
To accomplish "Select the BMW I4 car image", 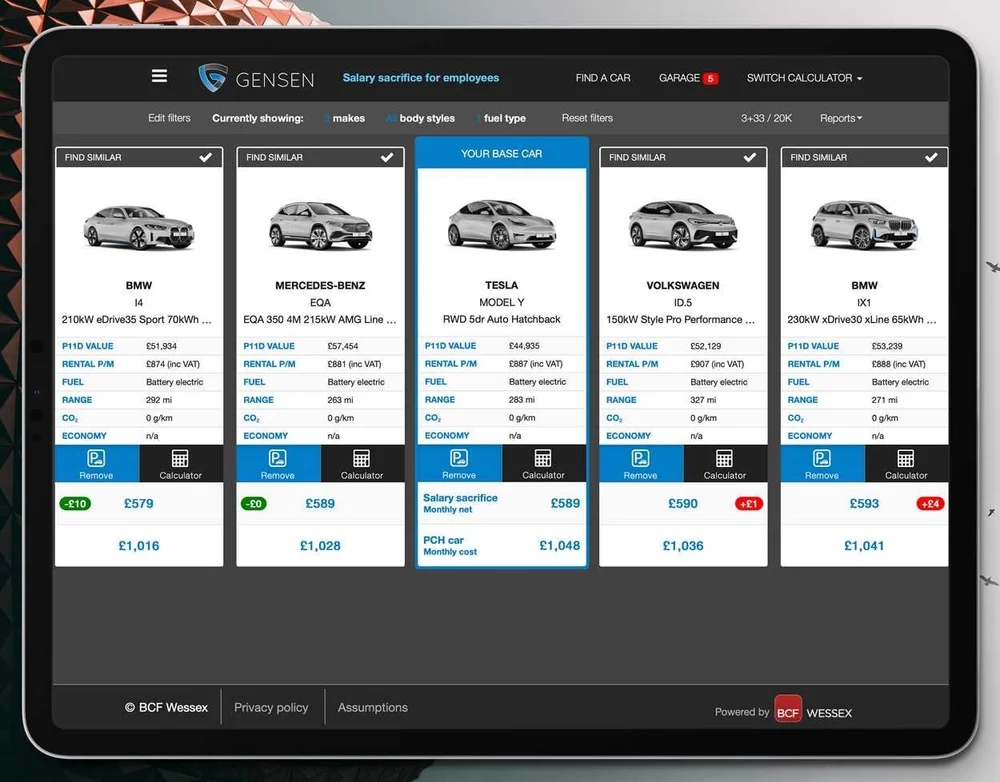I will [139, 227].
